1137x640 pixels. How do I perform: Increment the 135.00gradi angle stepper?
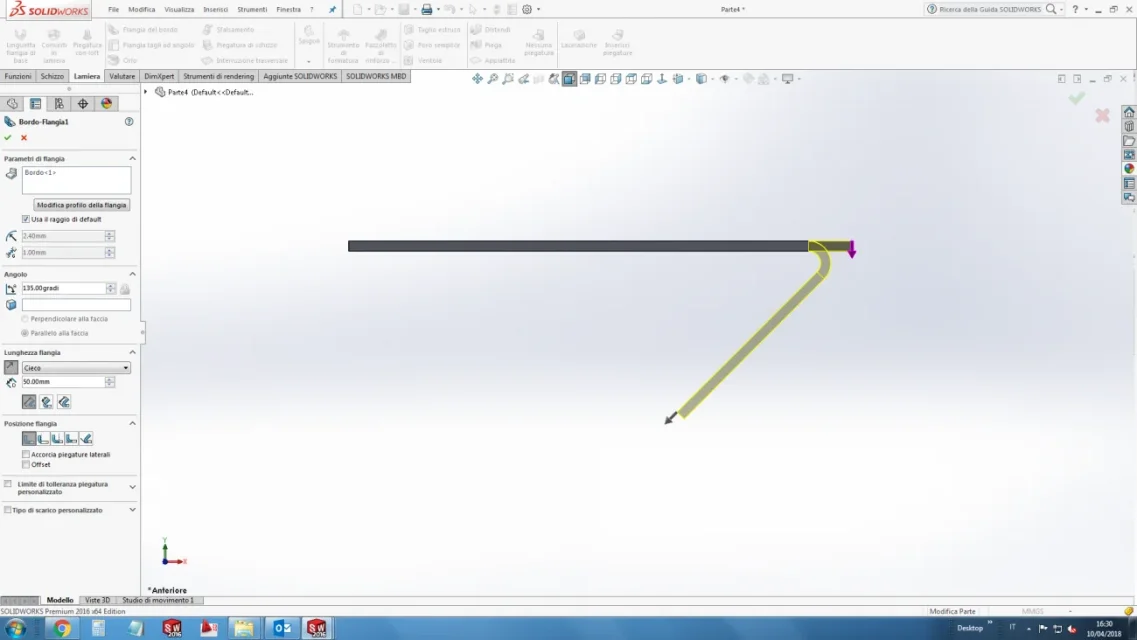[110, 286]
